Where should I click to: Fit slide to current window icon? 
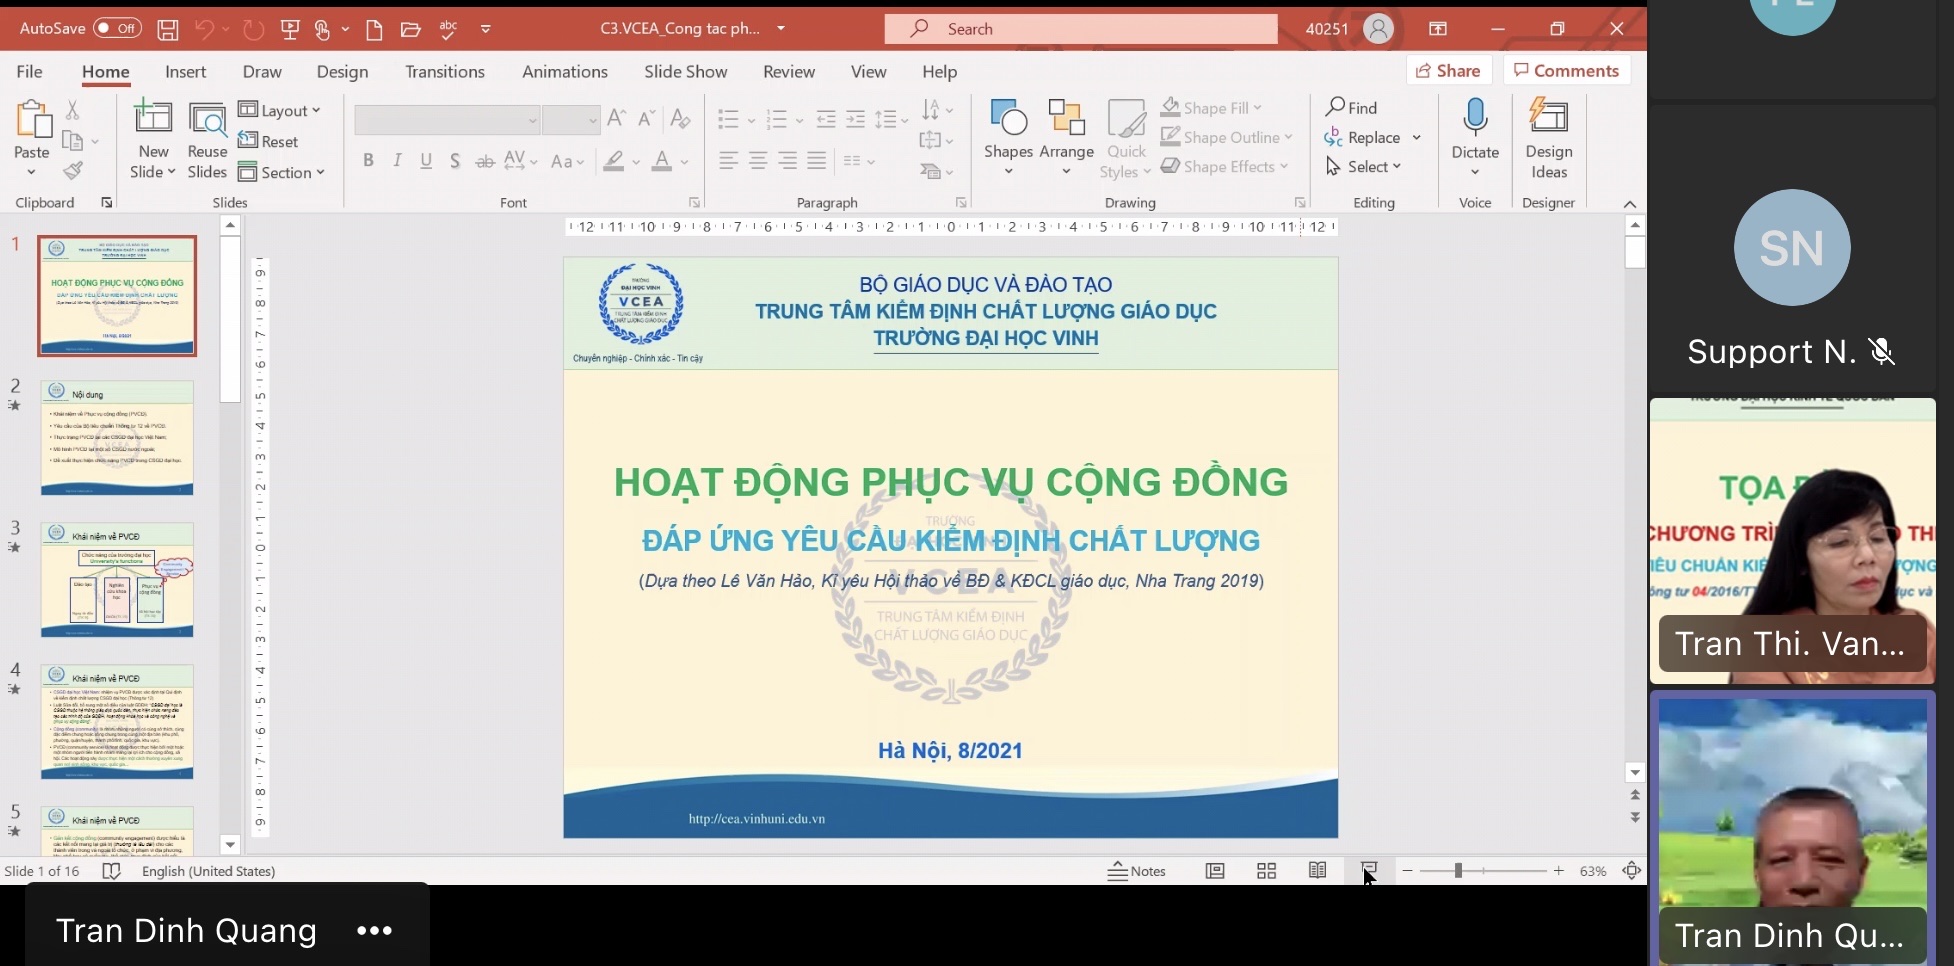pyautogui.click(x=1632, y=871)
